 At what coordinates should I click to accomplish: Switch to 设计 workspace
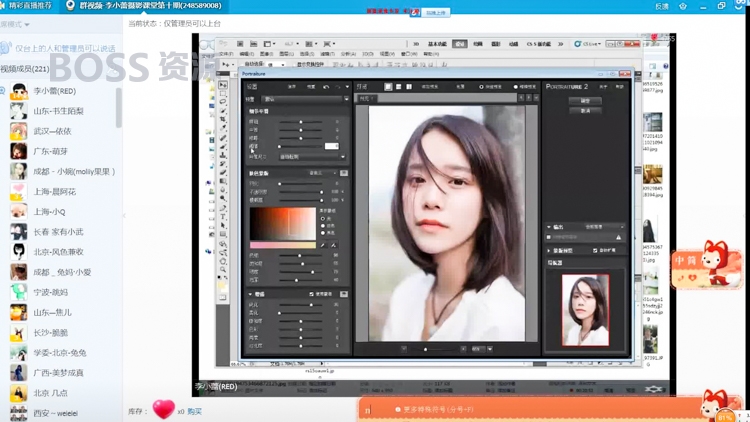tap(460, 44)
